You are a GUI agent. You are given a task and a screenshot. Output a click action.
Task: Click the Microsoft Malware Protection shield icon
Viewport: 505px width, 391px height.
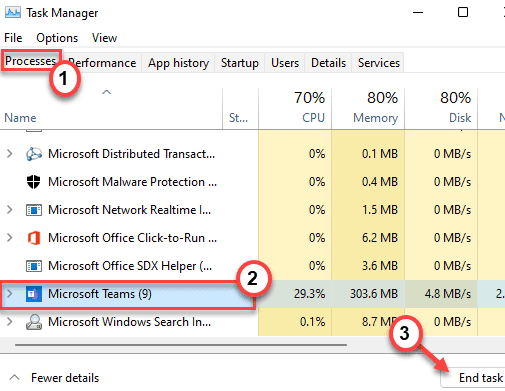[33, 182]
